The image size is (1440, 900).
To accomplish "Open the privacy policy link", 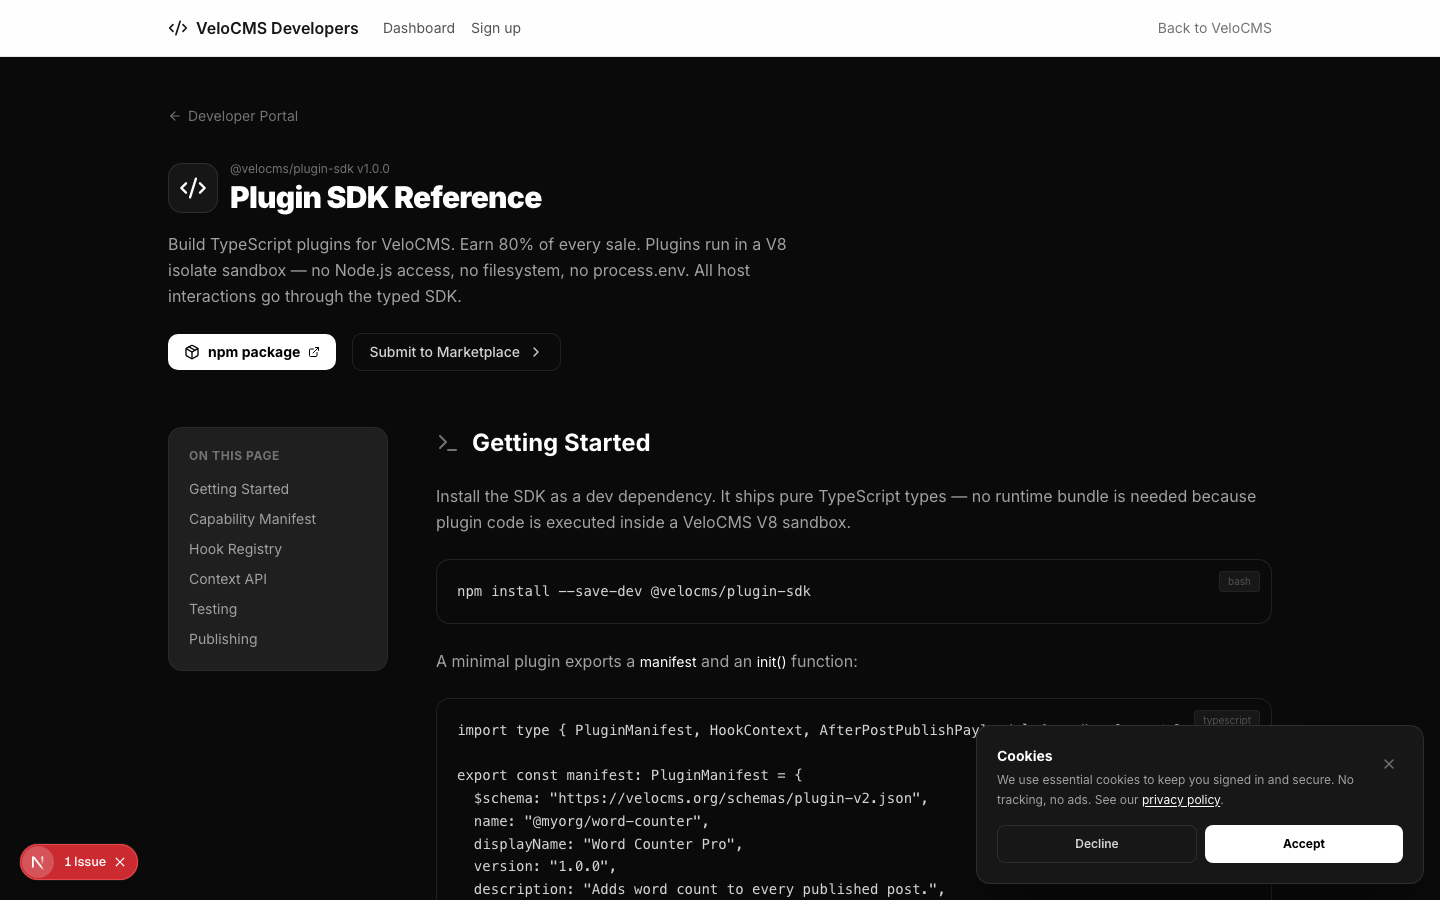I will tap(1181, 800).
